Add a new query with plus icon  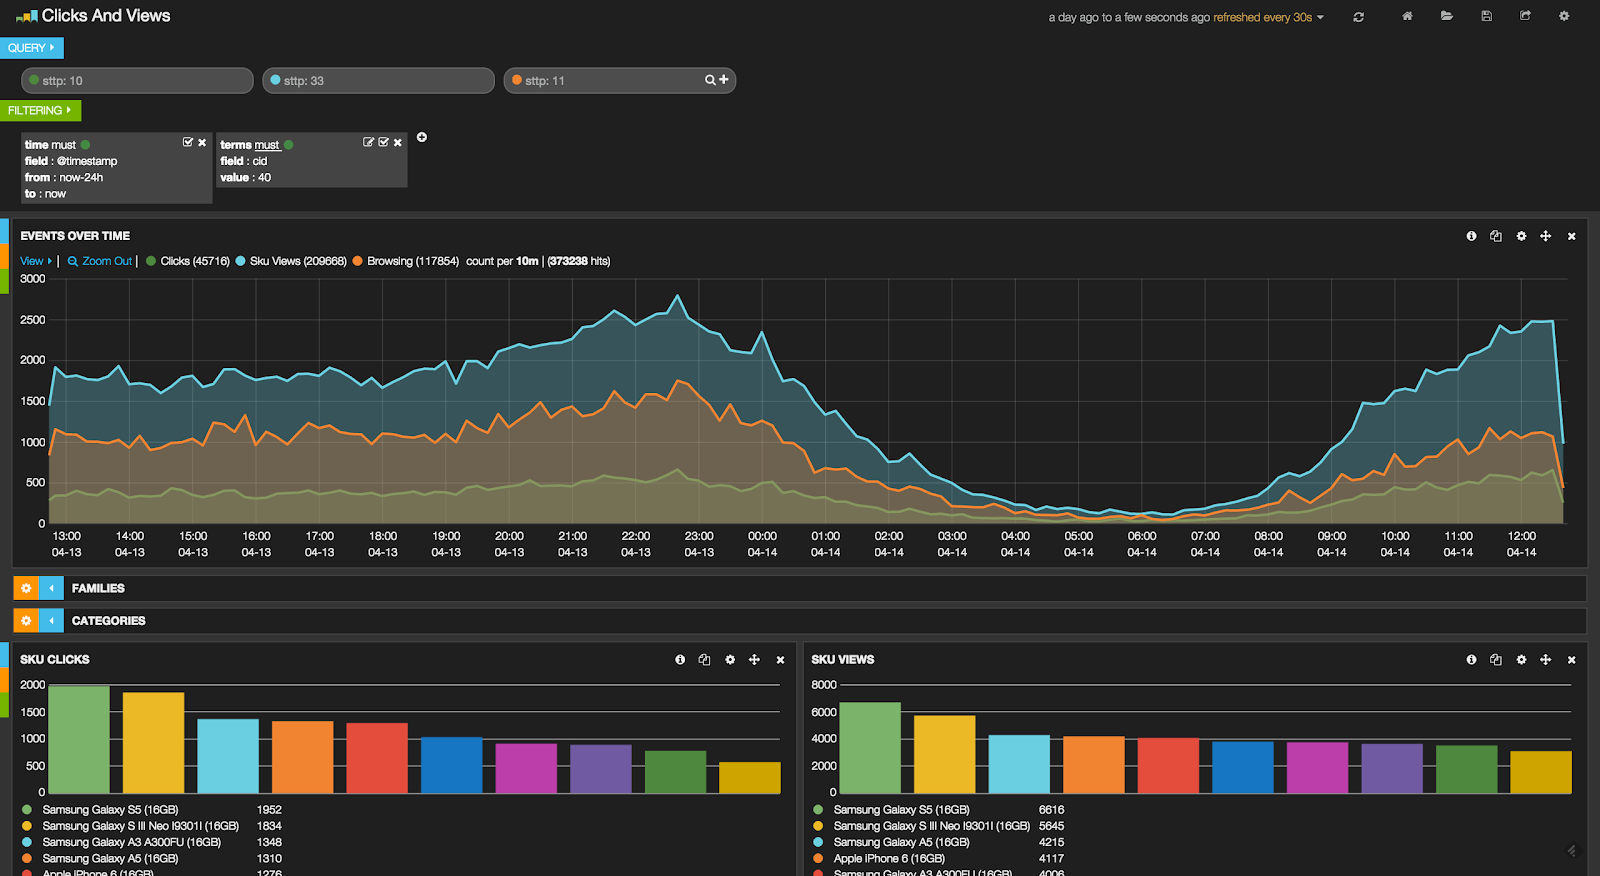pyautogui.click(x=724, y=79)
